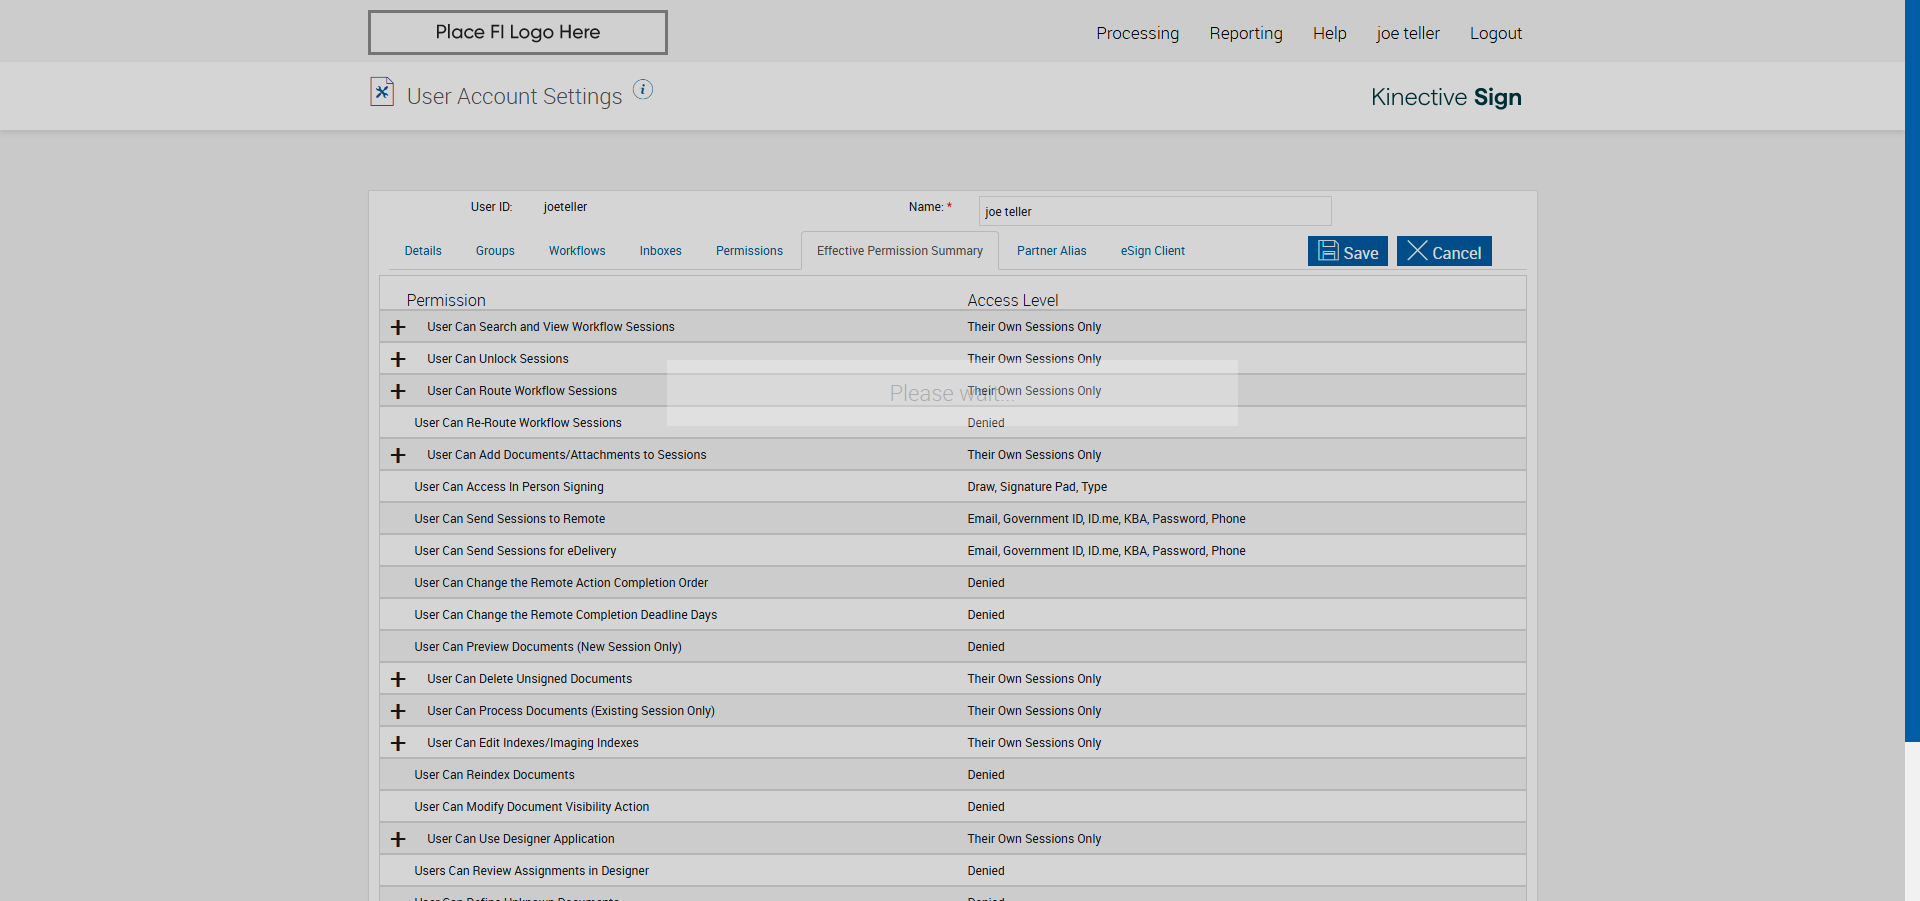Expand User Can Process Documents row

coord(398,712)
